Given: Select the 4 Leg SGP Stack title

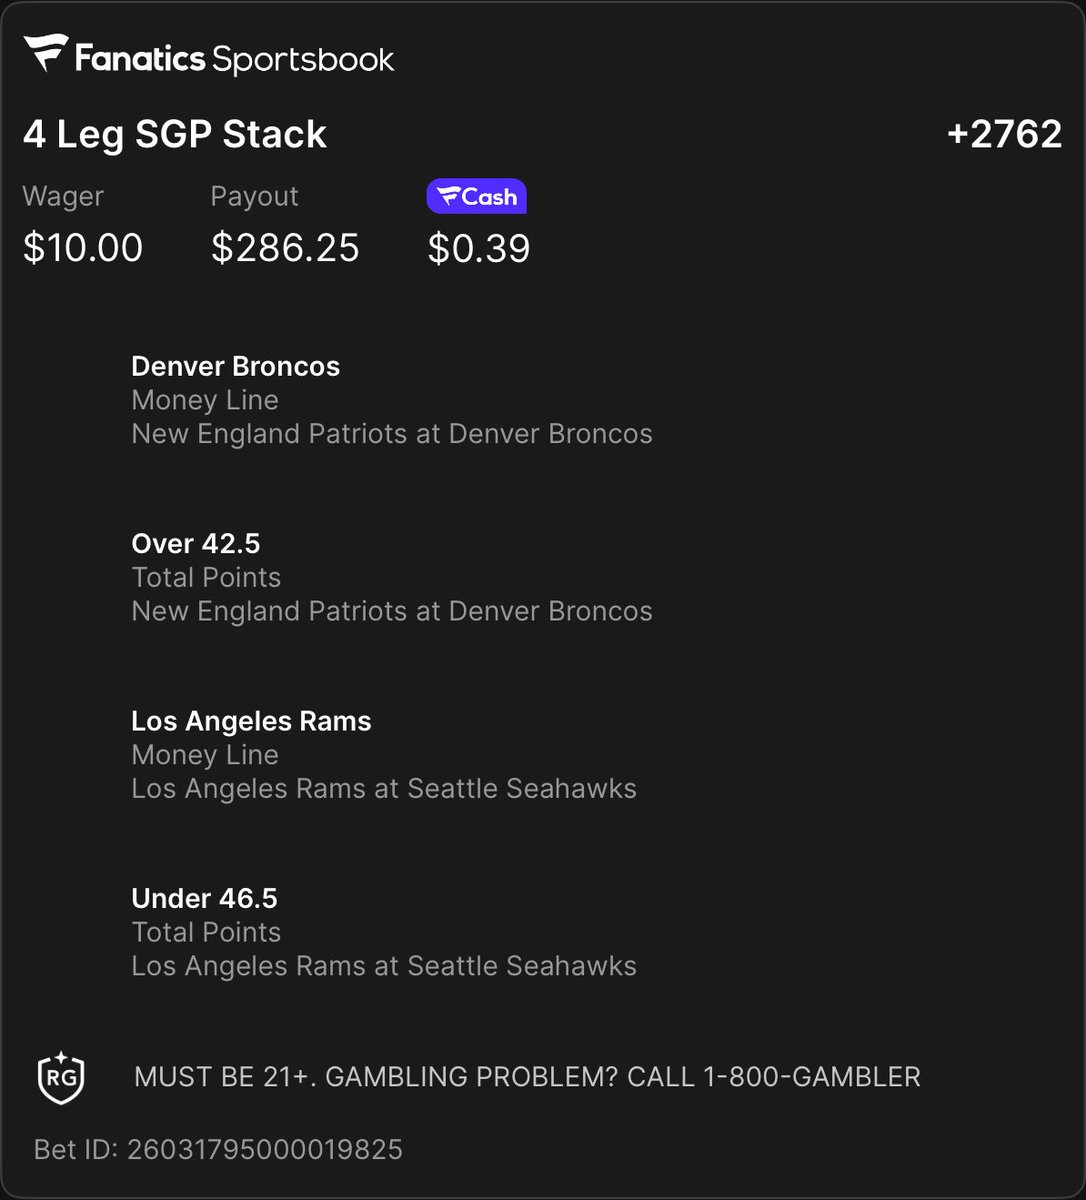Looking at the screenshot, I should pos(175,134).
